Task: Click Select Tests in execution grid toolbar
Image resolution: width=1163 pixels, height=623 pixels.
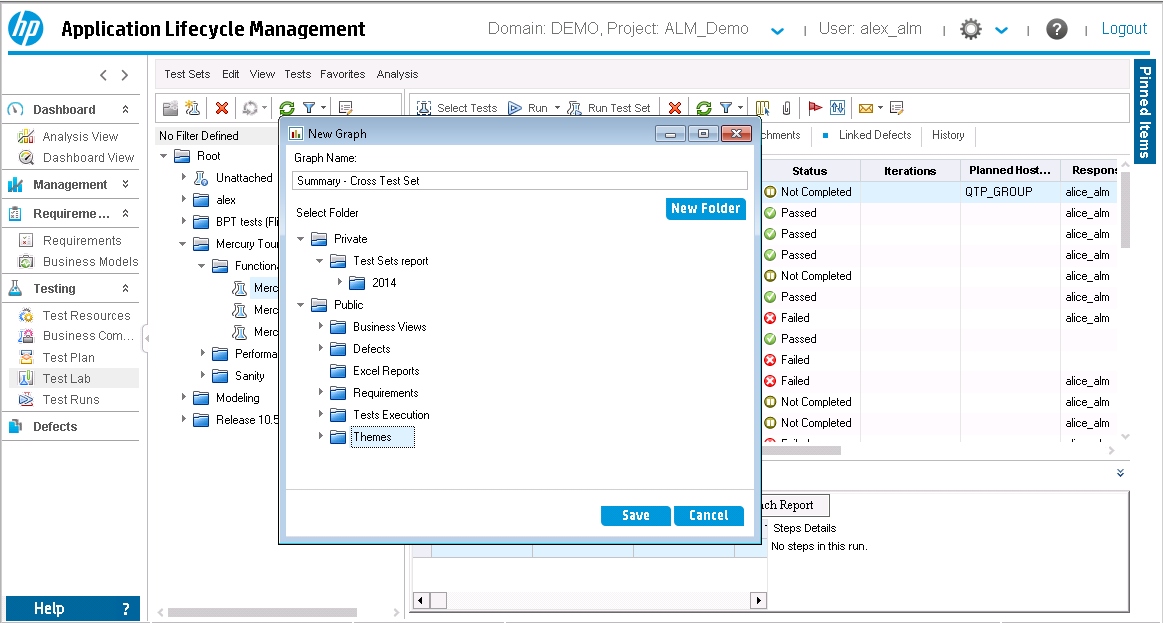Action: point(457,108)
